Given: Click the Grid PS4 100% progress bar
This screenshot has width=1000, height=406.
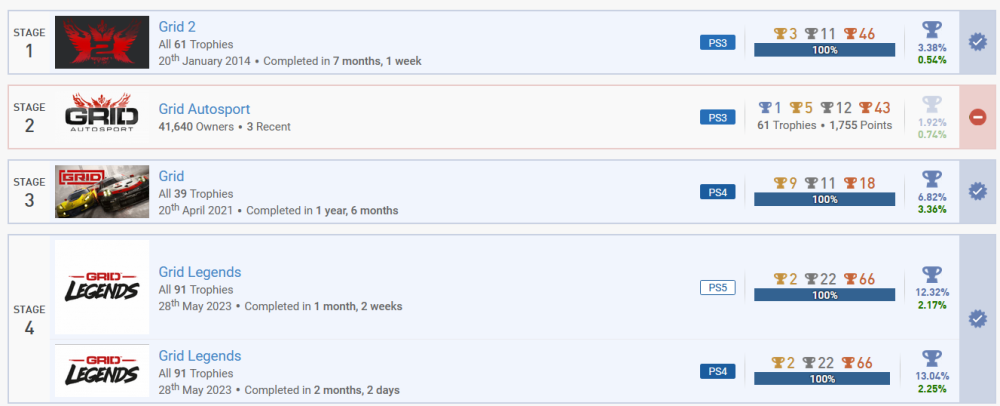Looking at the screenshot, I should [825, 199].
